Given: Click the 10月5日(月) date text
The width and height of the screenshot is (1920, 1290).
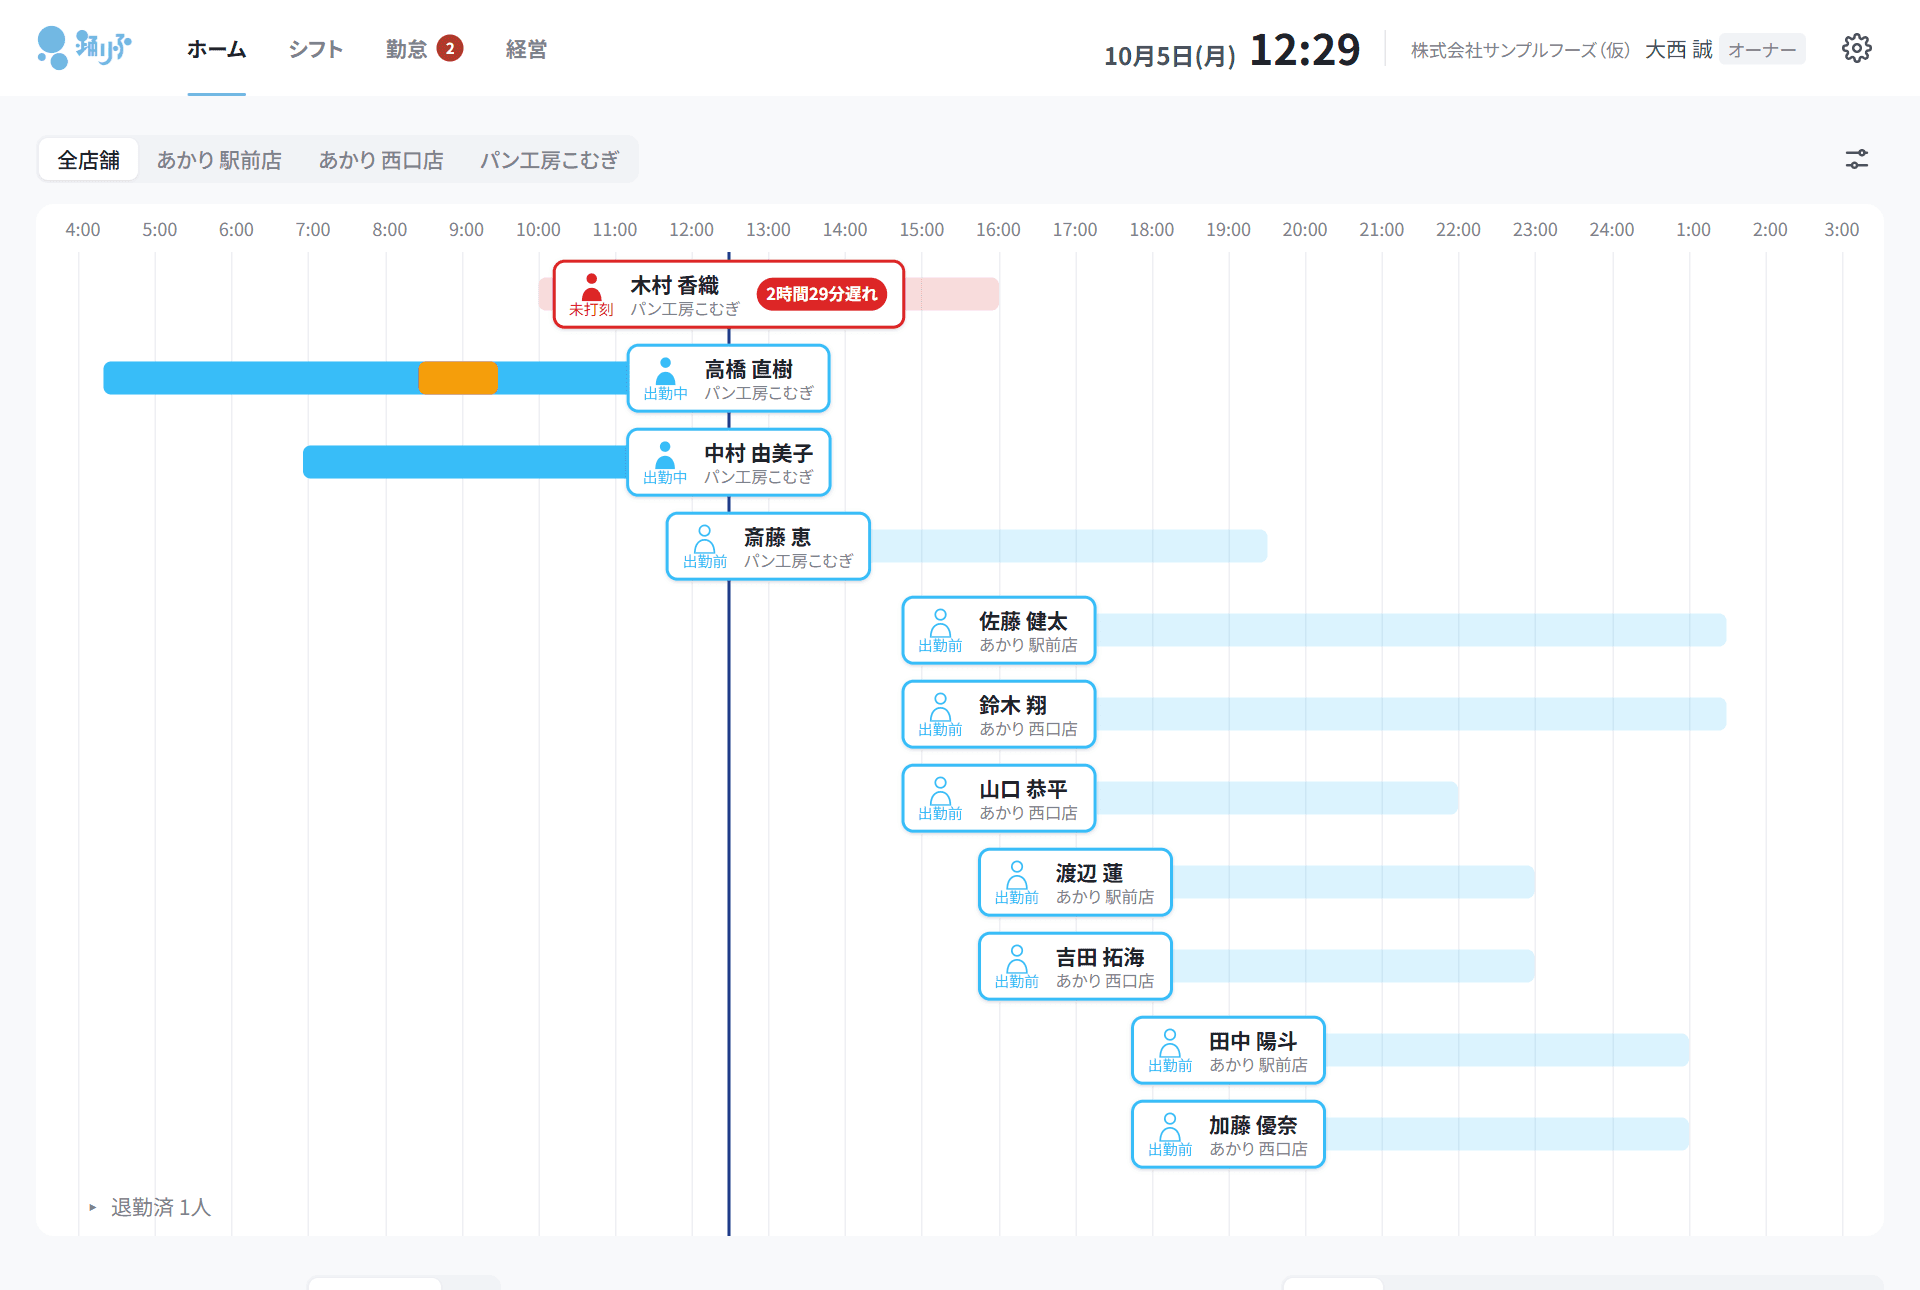Looking at the screenshot, I should tap(1169, 55).
